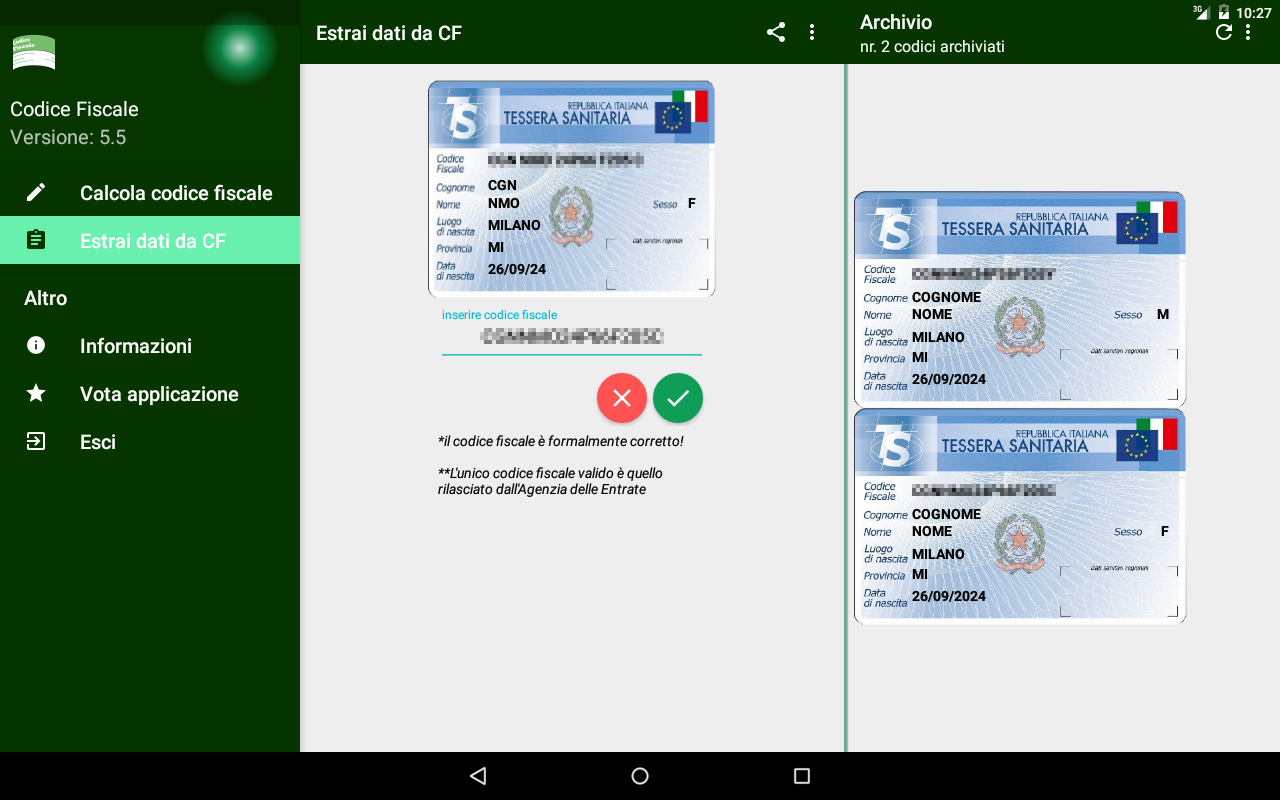This screenshot has width=1280, height=800.
Task: Refresh the Archivio list
Action: coord(1224,32)
